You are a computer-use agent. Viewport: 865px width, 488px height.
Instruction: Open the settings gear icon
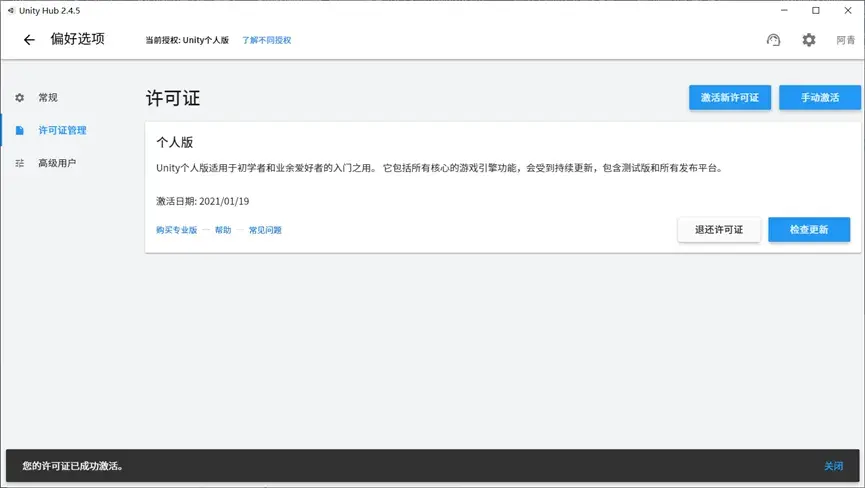point(809,40)
